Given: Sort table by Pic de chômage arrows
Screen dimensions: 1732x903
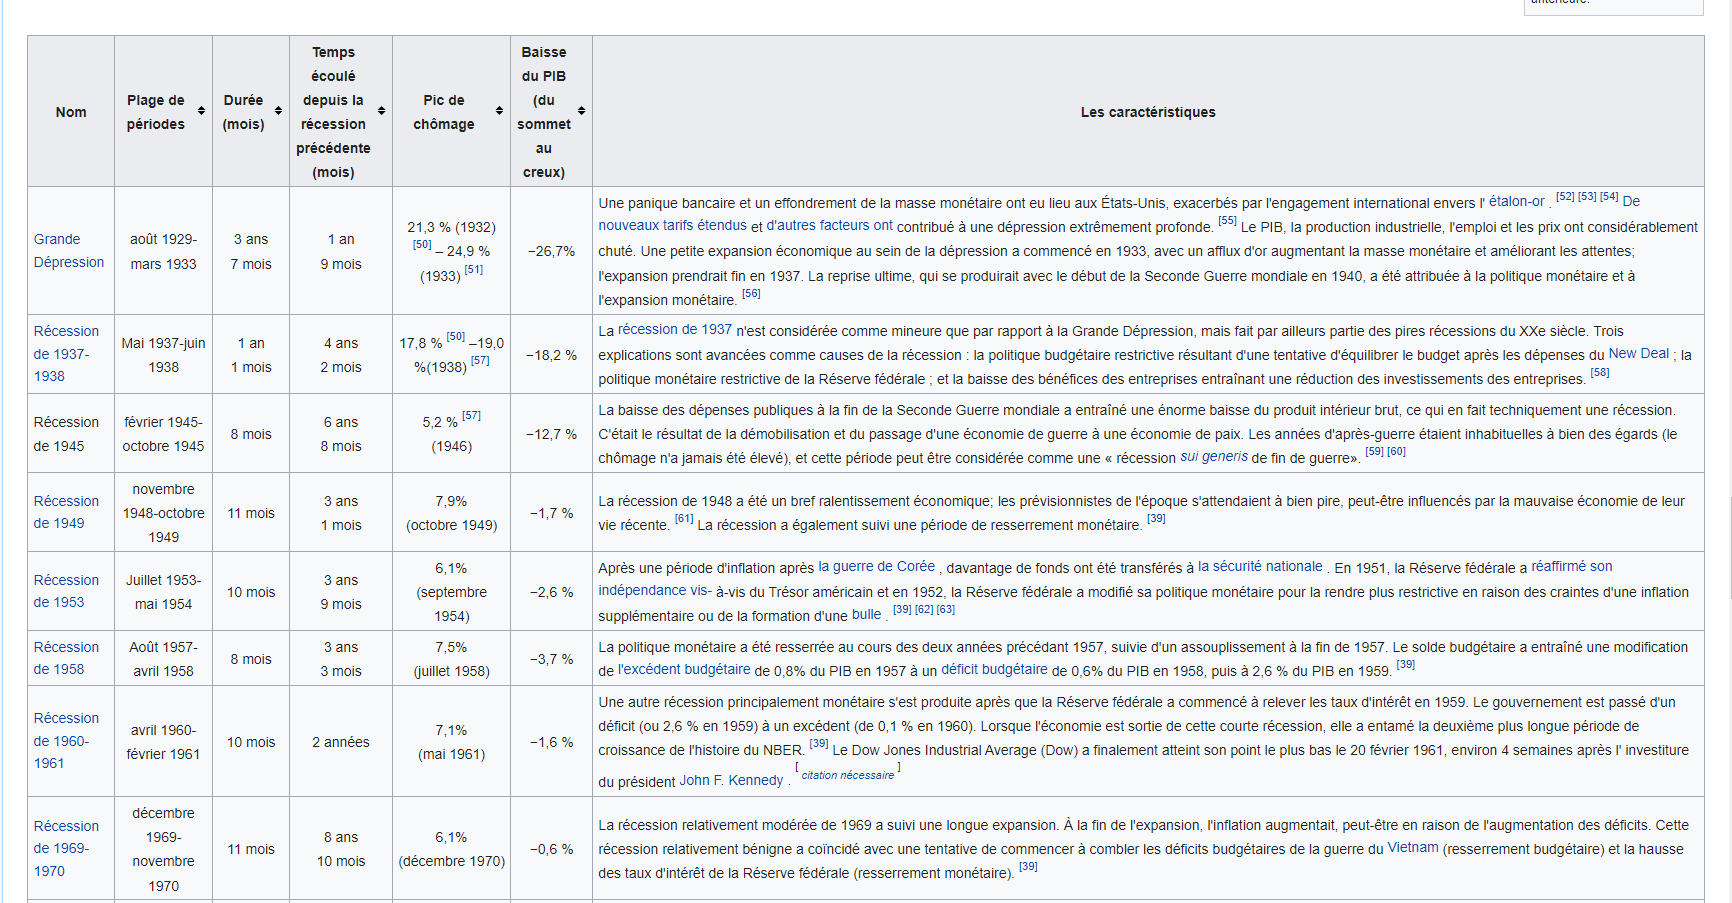Looking at the screenshot, I should (499, 111).
